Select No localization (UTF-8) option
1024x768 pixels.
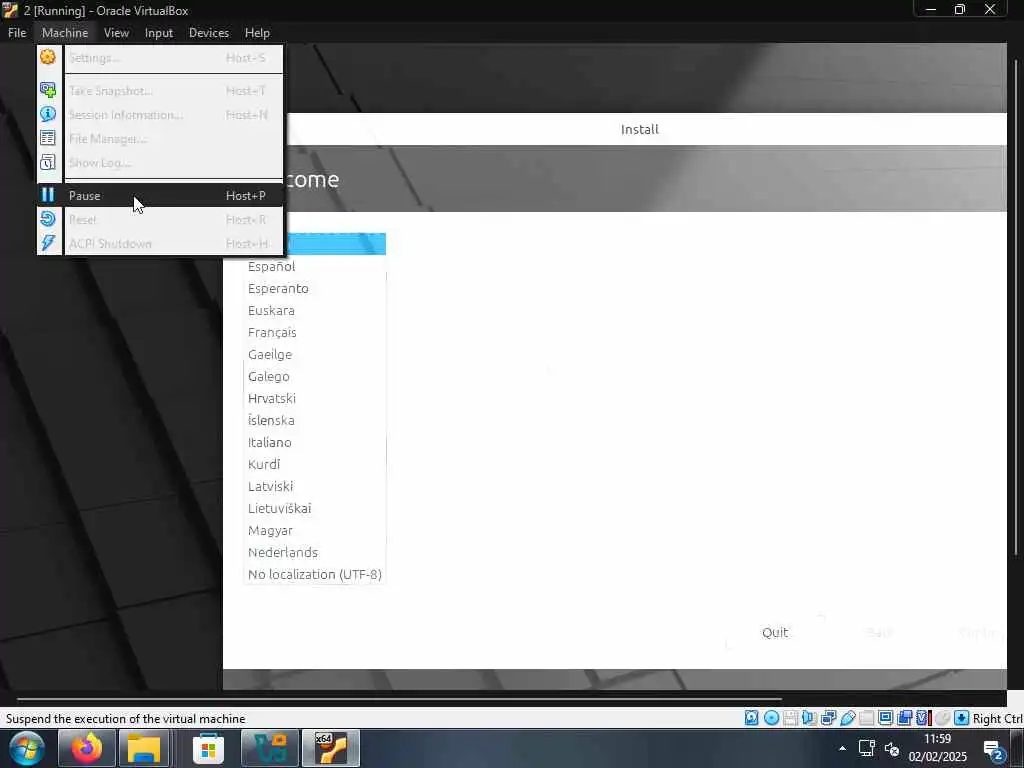315,574
